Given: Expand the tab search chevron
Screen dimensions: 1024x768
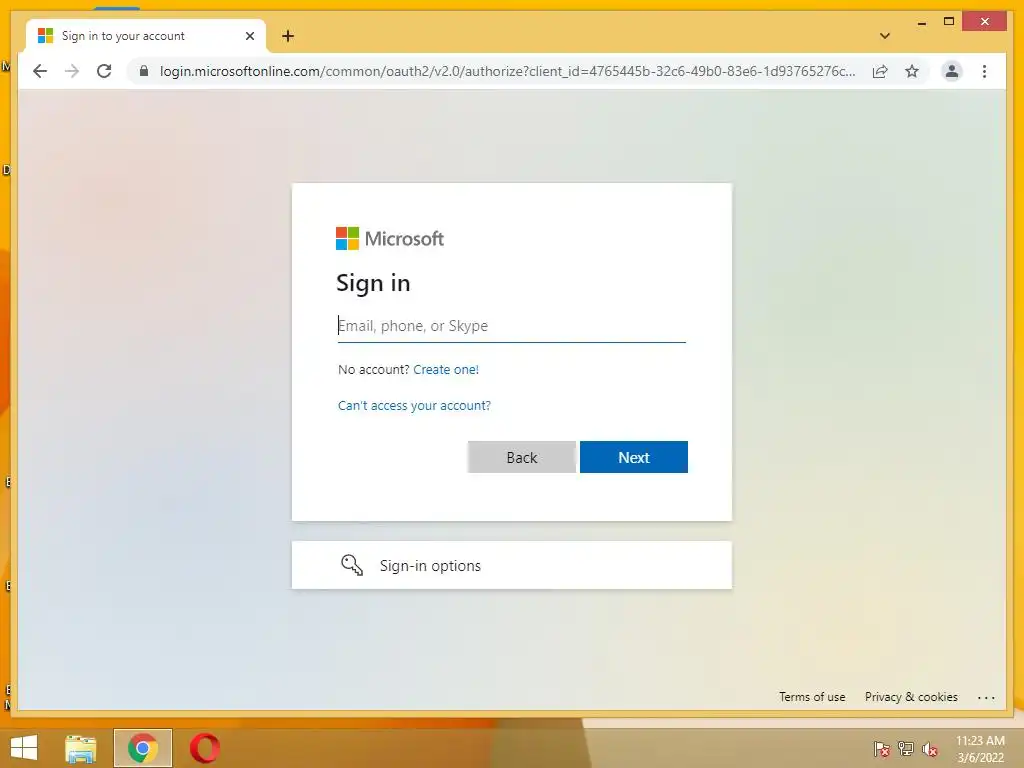Looking at the screenshot, I should 884,36.
